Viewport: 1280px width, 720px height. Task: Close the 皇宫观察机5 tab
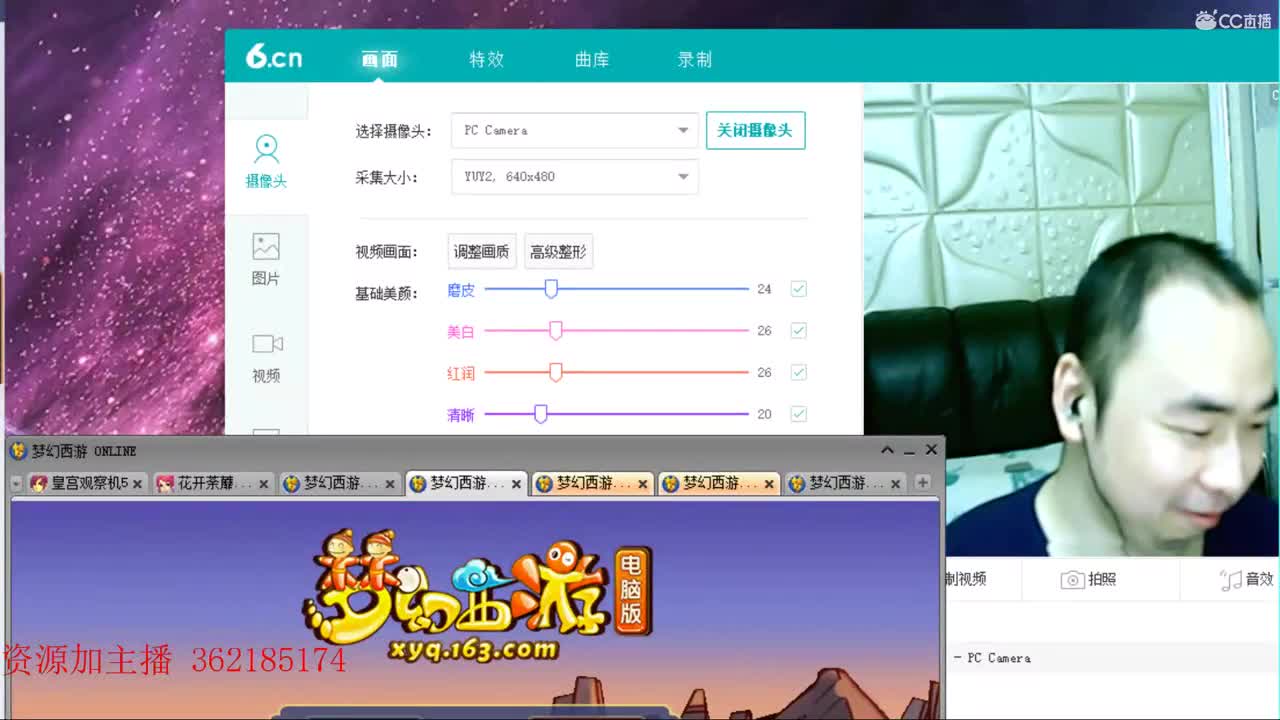[x=137, y=484]
